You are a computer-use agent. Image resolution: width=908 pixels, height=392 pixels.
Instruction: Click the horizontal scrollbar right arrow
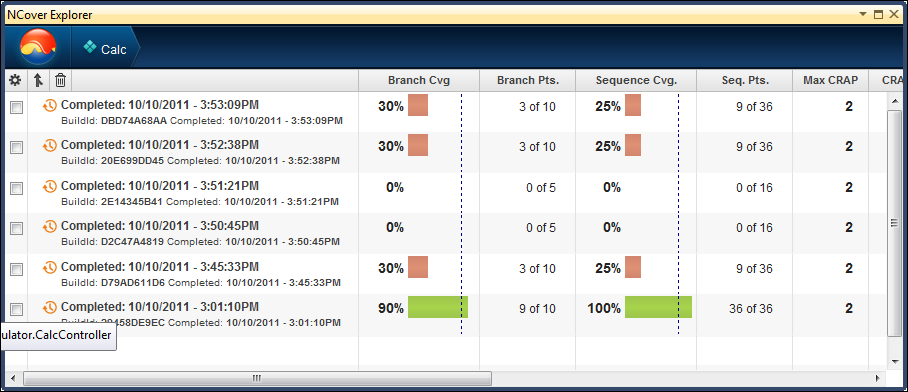[877, 379]
